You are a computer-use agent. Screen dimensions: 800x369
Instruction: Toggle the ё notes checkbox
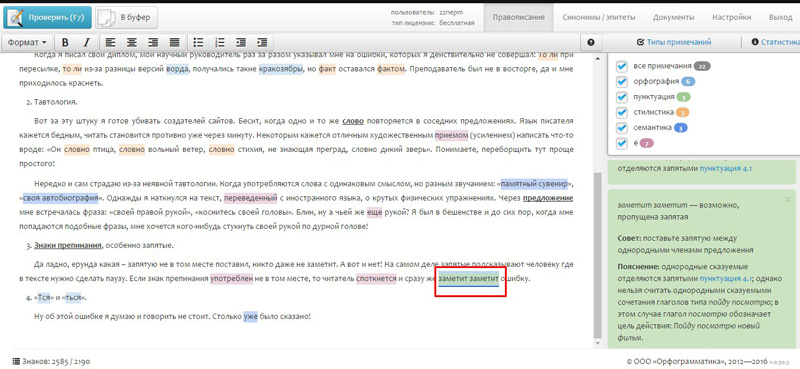621,143
